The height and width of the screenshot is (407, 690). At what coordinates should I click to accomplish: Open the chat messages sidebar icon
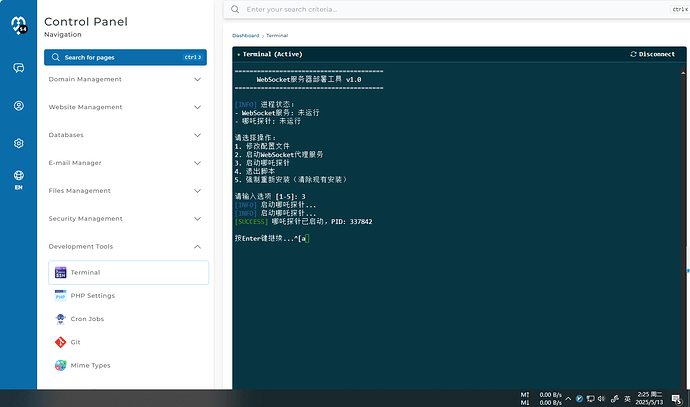18,68
